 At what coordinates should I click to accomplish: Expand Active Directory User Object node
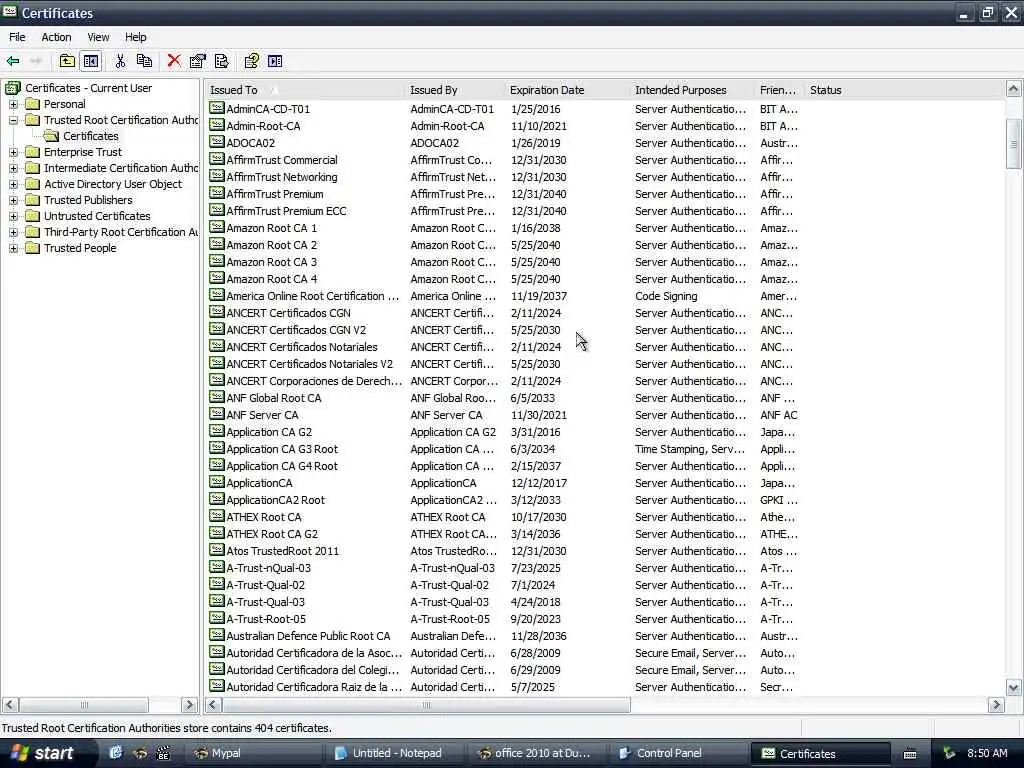pyautogui.click(x=13, y=184)
